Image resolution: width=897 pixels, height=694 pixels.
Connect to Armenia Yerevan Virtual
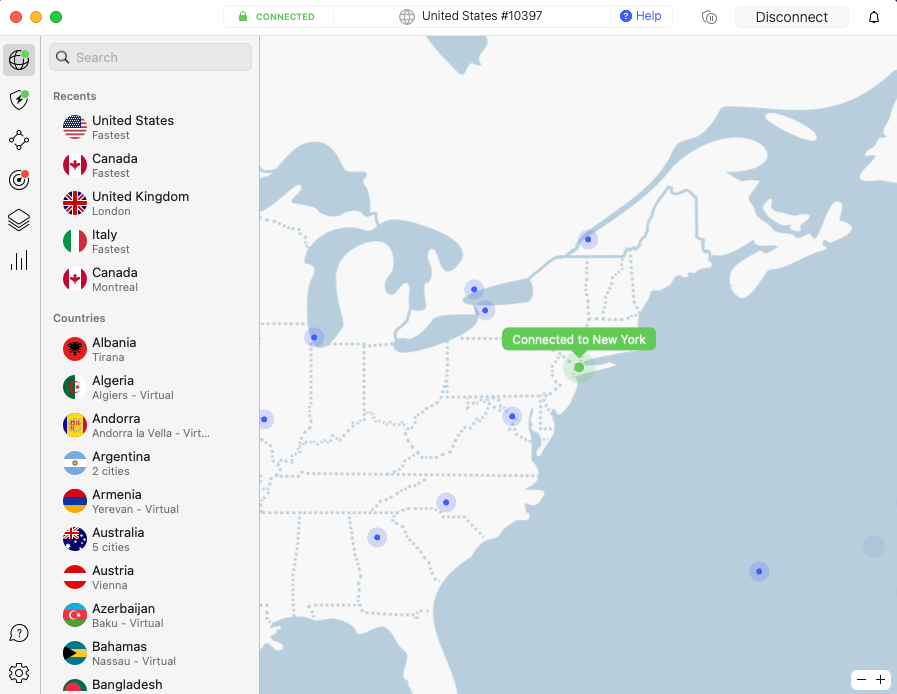pyautogui.click(x=152, y=501)
